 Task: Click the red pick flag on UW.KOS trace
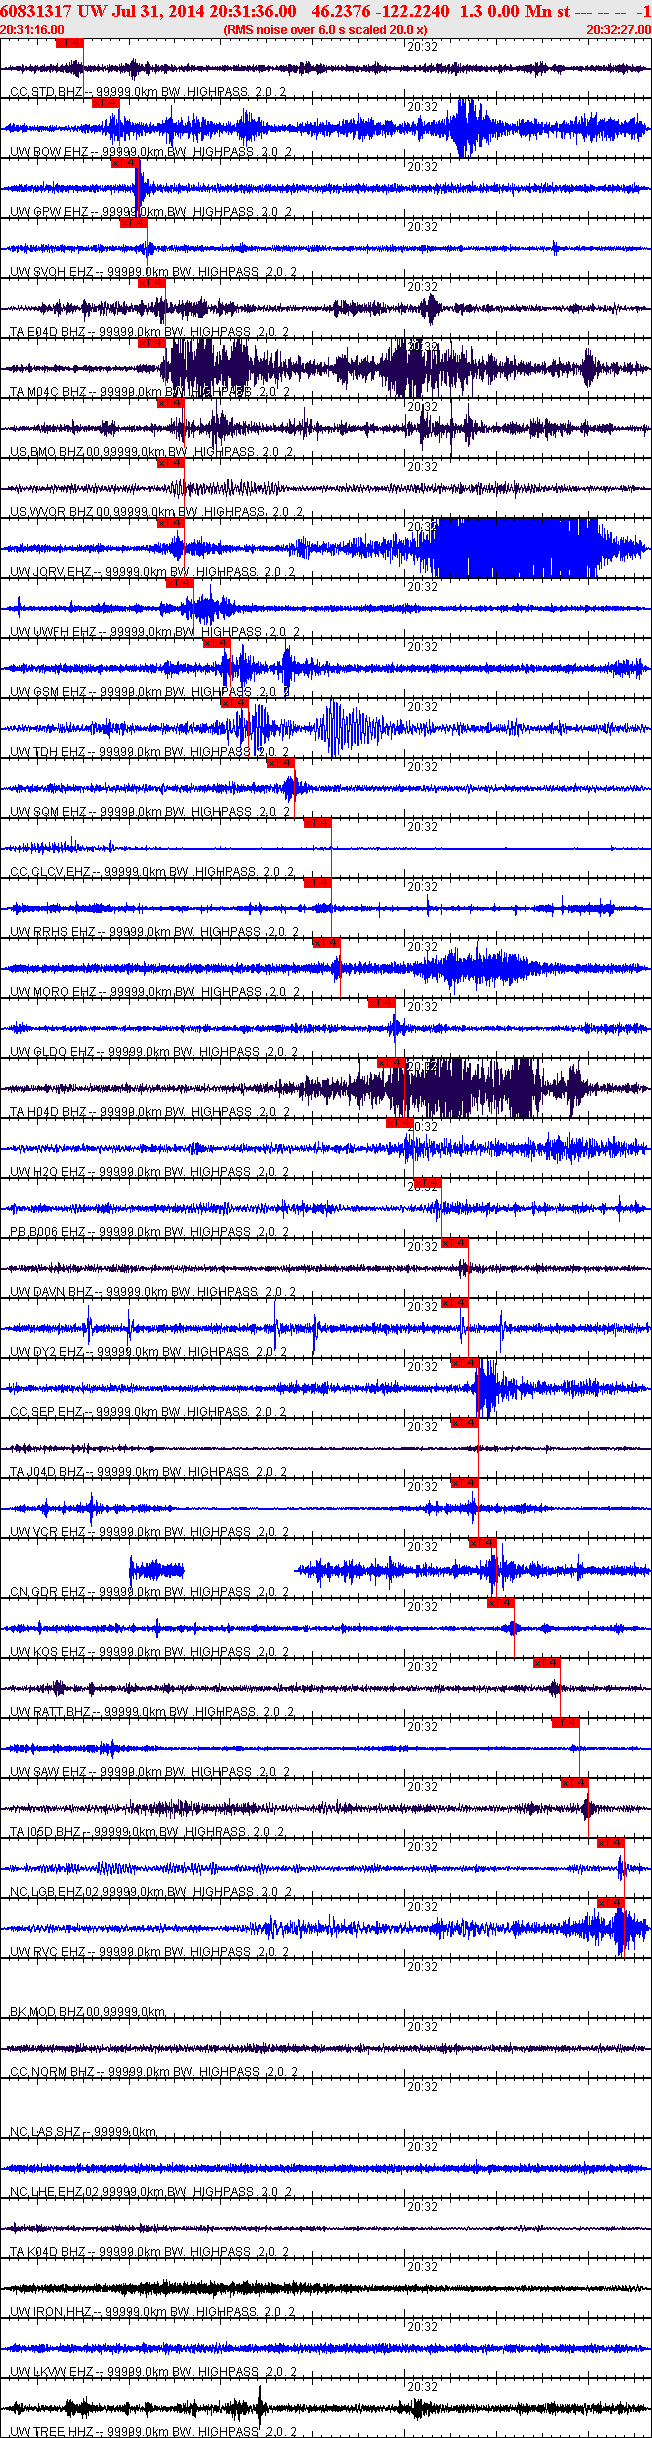502,1603
